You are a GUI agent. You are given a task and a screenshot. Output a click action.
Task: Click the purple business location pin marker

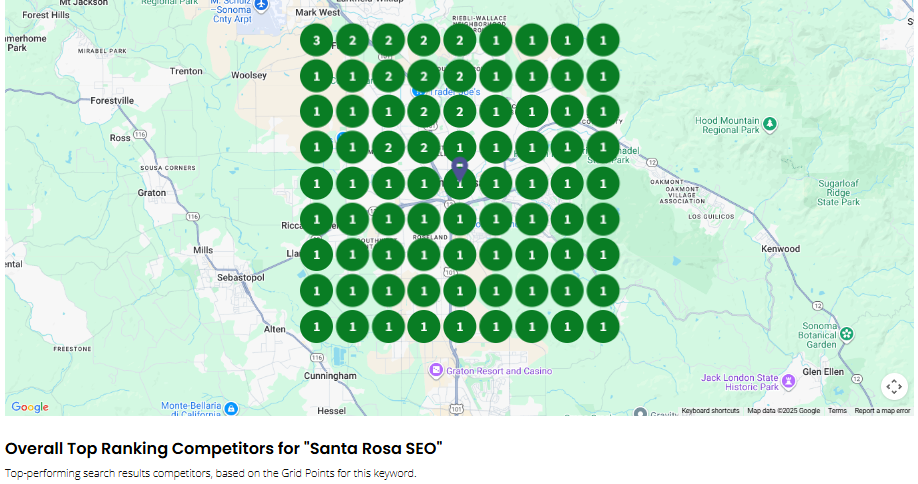click(x=460, y=170)
